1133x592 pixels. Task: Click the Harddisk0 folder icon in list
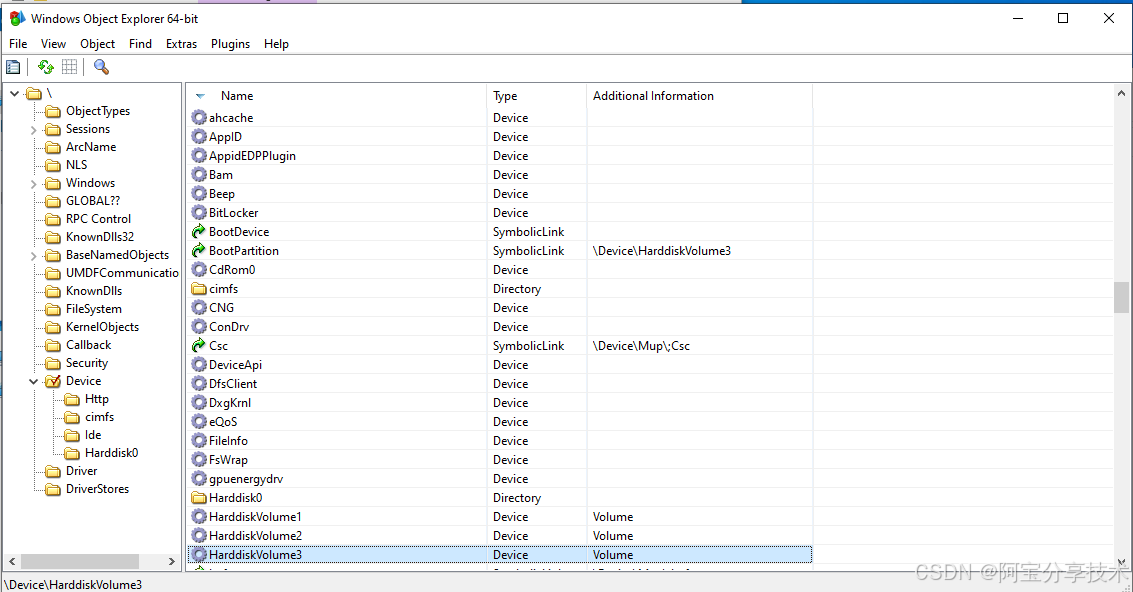(x=199, y=497)
